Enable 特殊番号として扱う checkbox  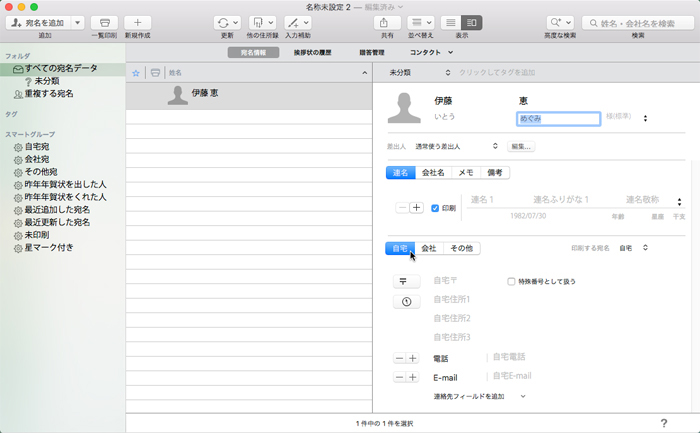511,281
